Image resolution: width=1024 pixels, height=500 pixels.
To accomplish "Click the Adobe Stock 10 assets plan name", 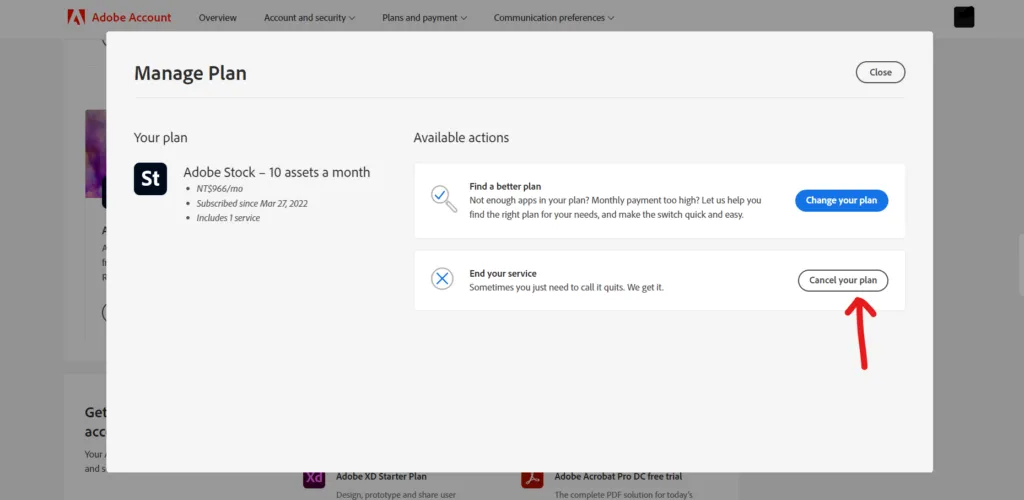I will (276, 172).
